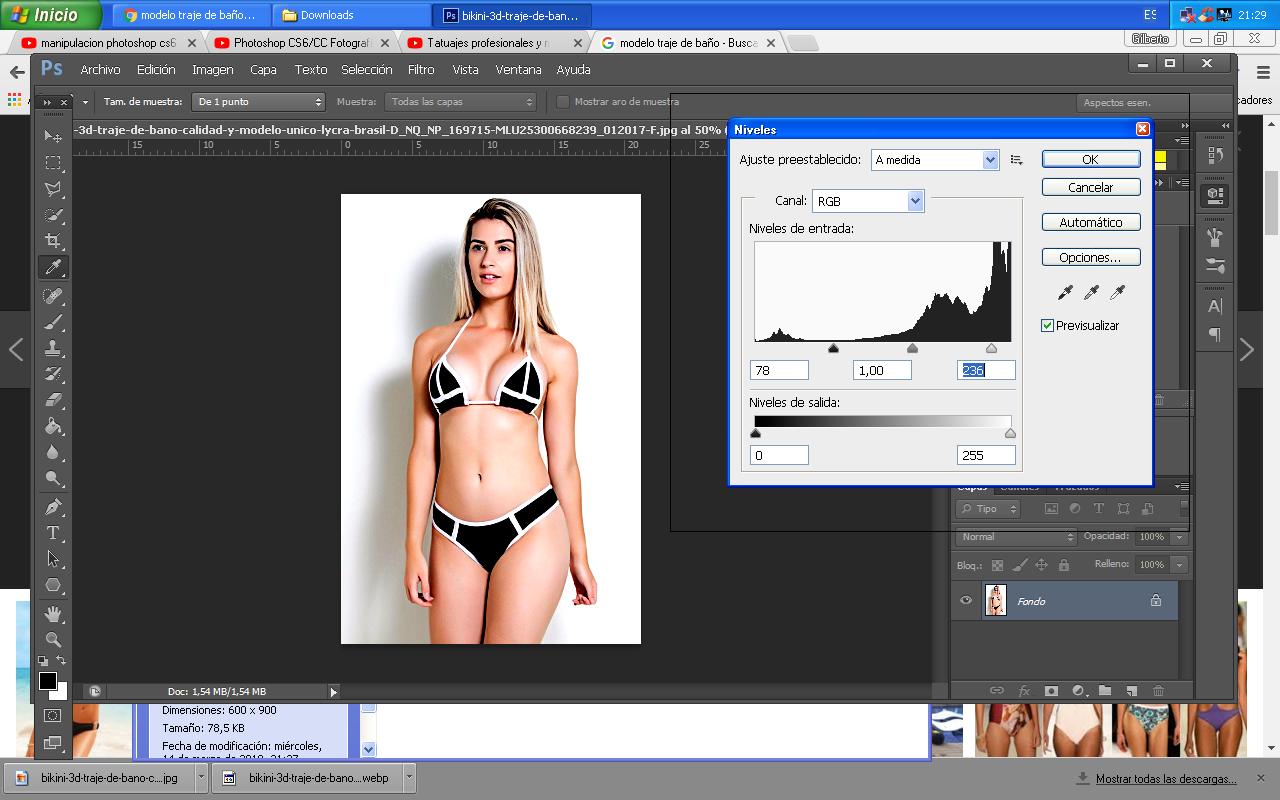Select the Hand tool
Viewport: 1280px width, 800px height.
click(x=53, y=613)
